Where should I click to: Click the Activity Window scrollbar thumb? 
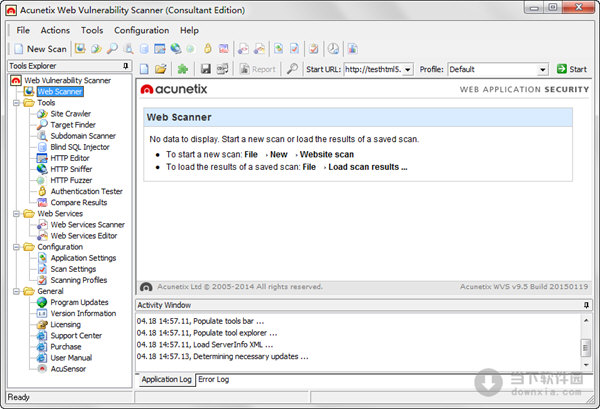pos(585,348)
